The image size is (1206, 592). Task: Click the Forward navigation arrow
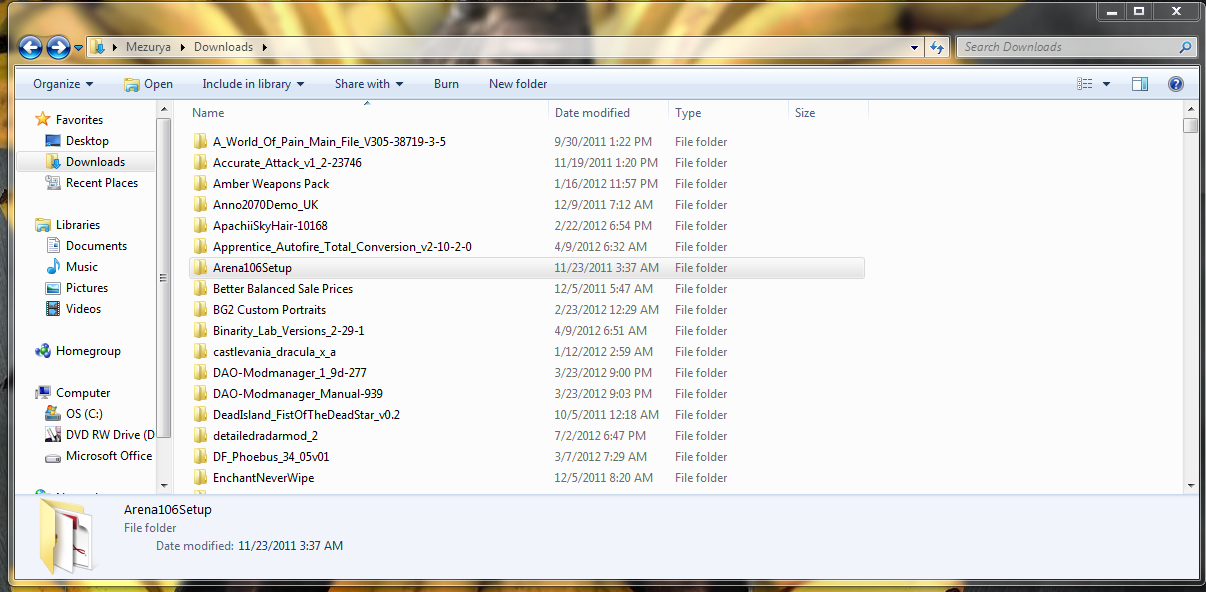[58, 47]
